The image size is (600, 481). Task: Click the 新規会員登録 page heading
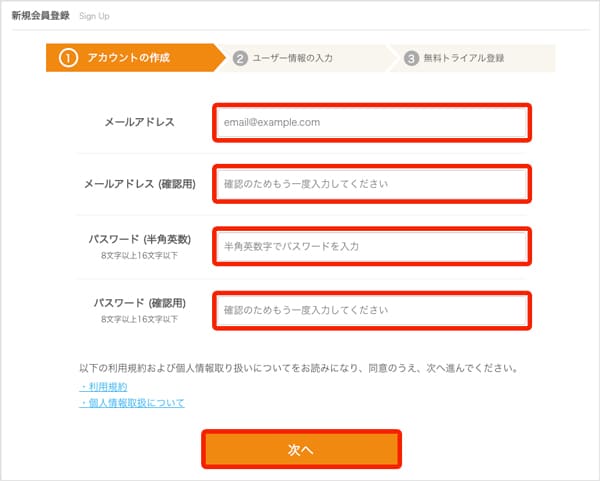point(40,17)
